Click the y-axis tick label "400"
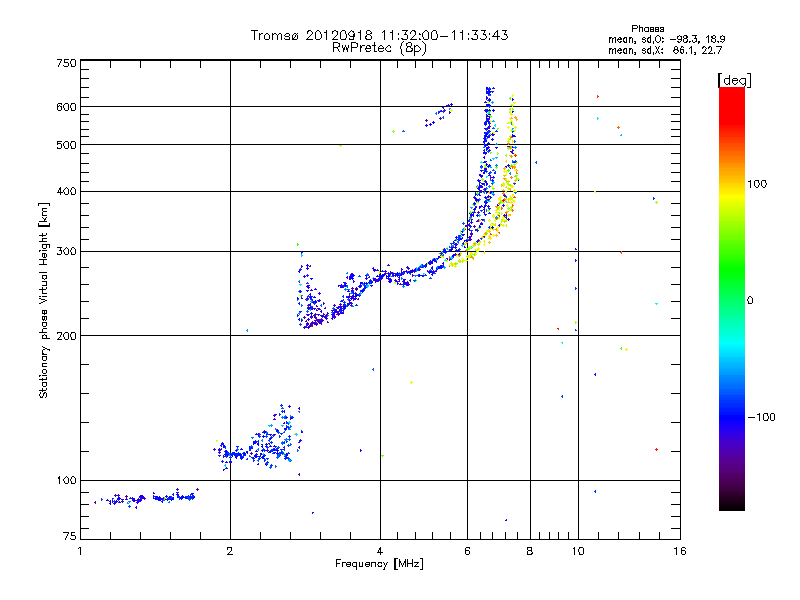Screen dimensions: 800x600 pyautogui.click(x=66, y=191)
